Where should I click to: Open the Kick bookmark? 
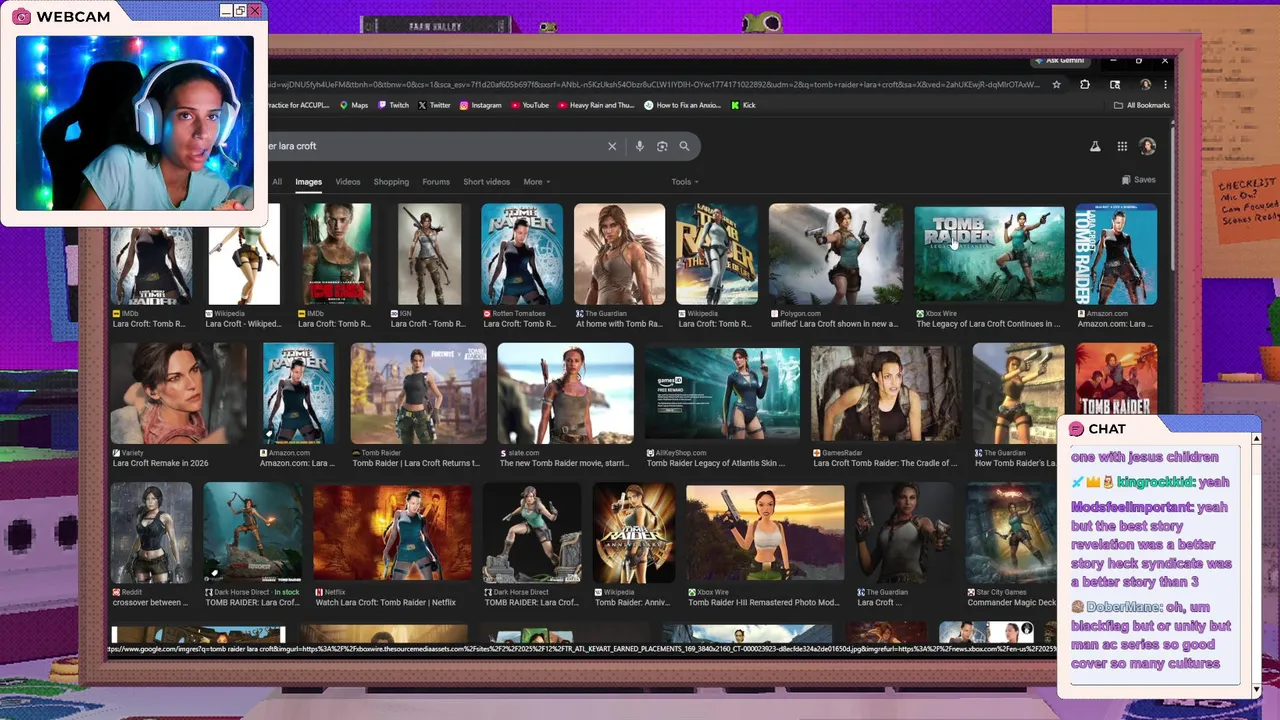point(743,105)
